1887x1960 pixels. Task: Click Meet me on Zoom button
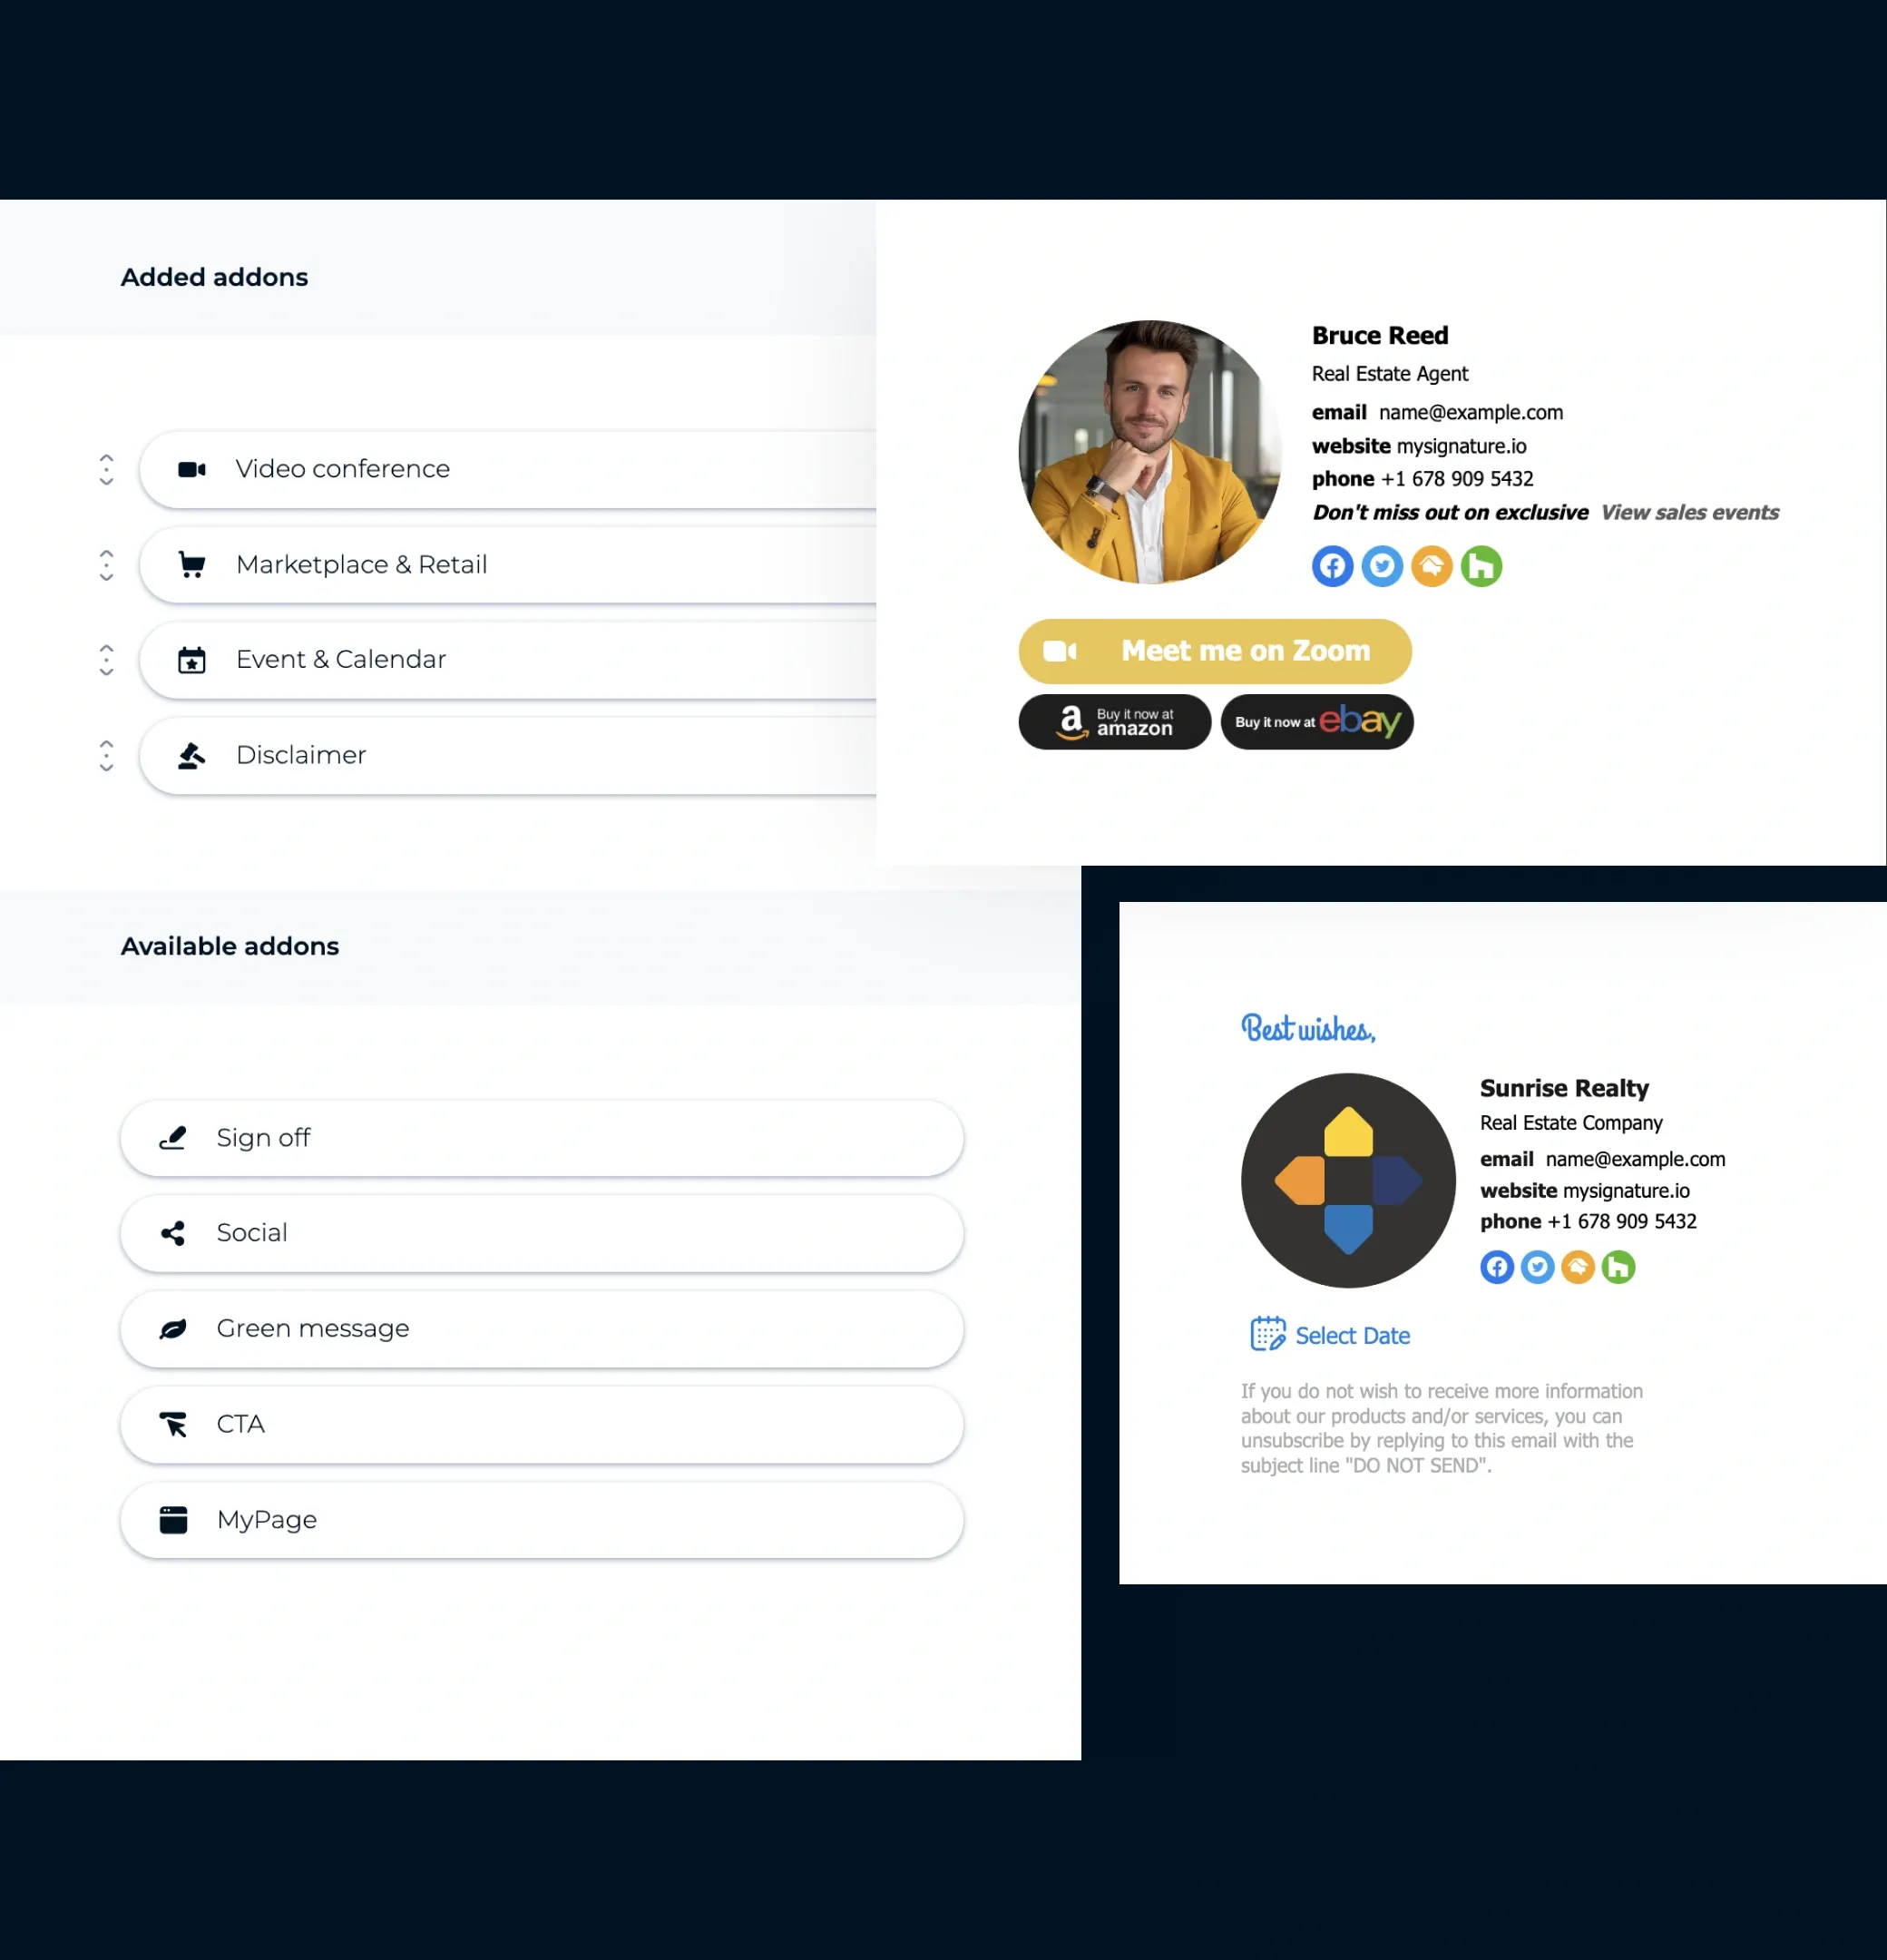pos(1212,651)
